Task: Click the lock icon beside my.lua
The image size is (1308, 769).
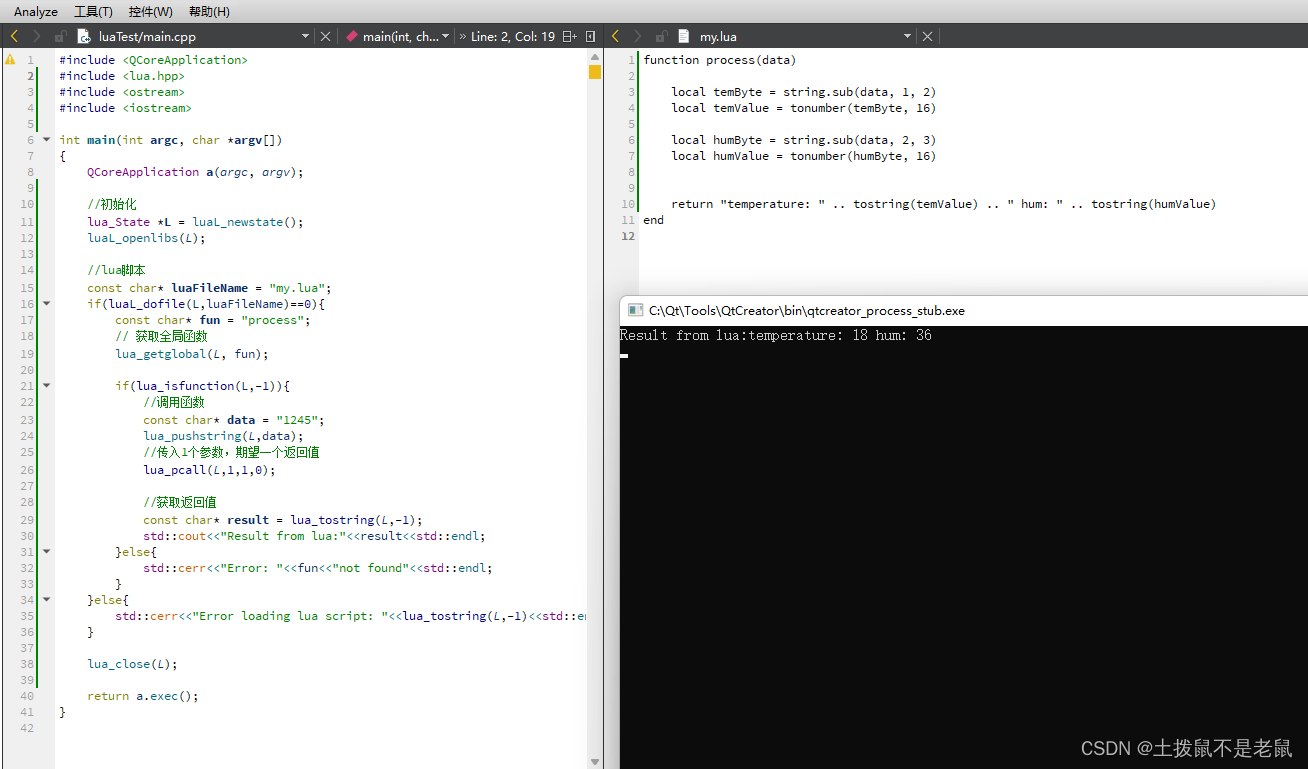Action: [x=662, y=36]
